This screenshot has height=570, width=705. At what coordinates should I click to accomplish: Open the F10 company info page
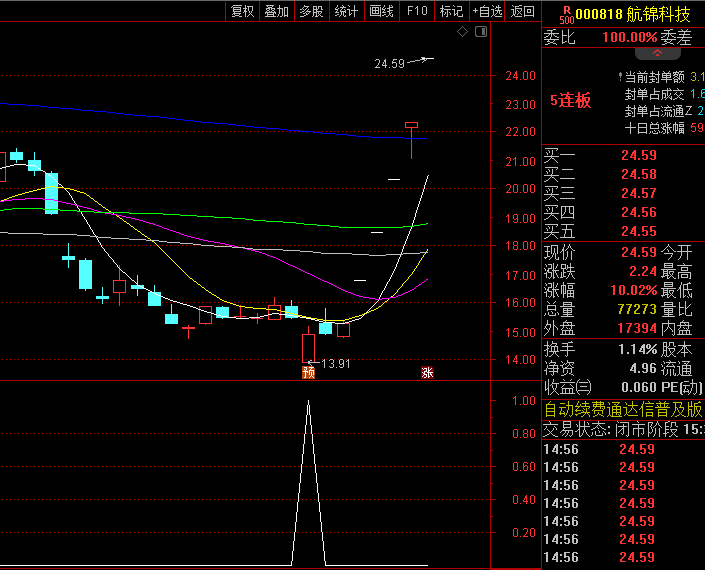pos(417,11)
